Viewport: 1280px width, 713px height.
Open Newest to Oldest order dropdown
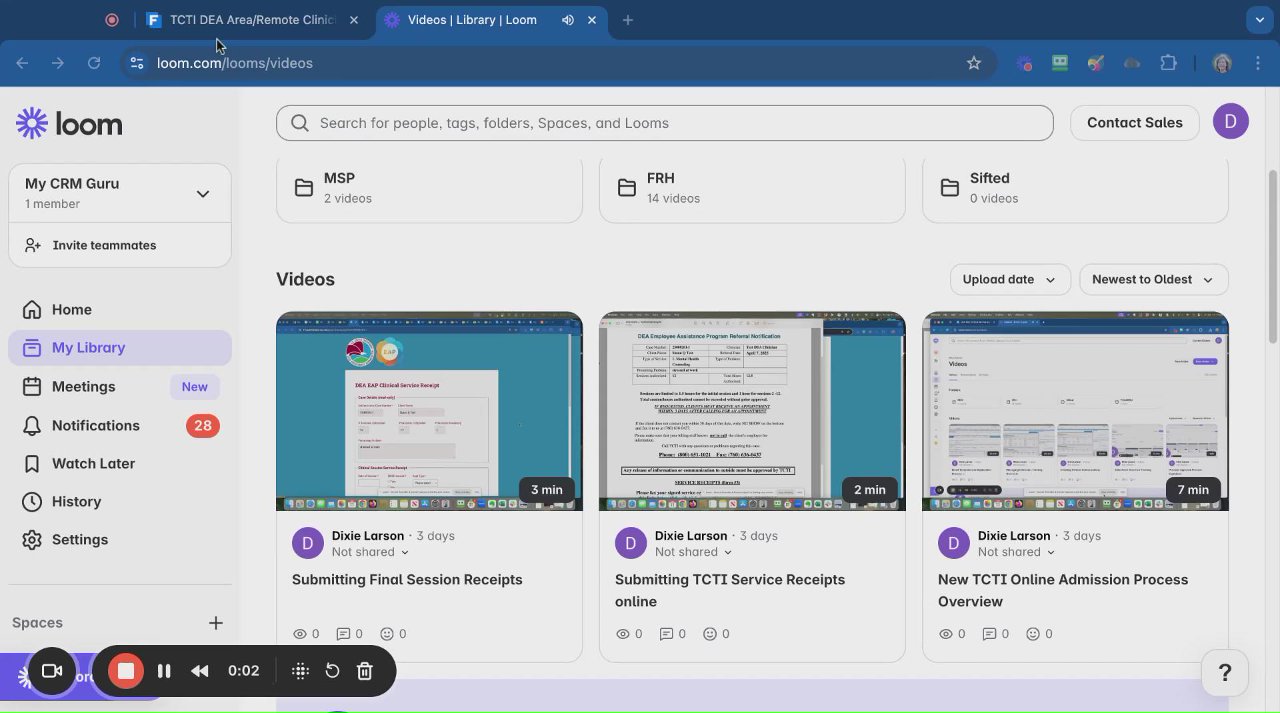click(x=1154, y=279)
